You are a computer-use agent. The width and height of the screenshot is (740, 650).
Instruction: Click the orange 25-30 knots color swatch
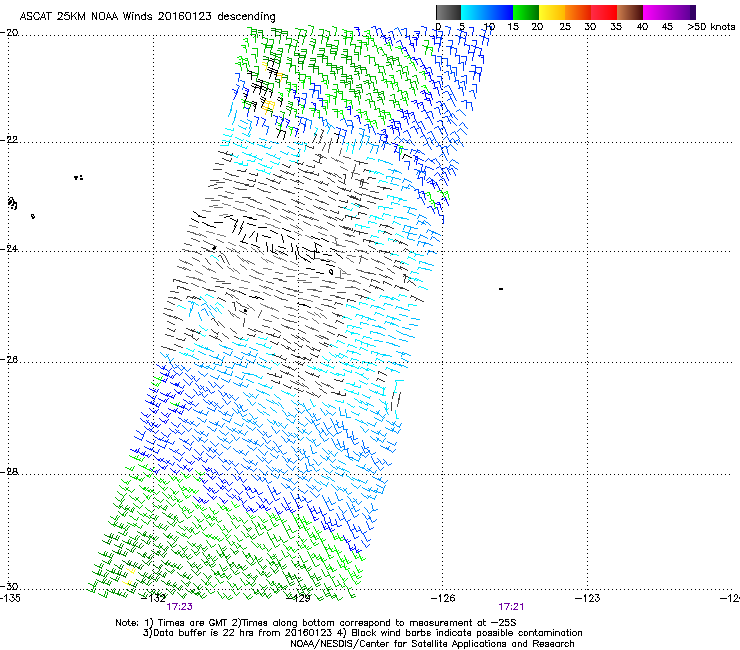pos(578,12)
